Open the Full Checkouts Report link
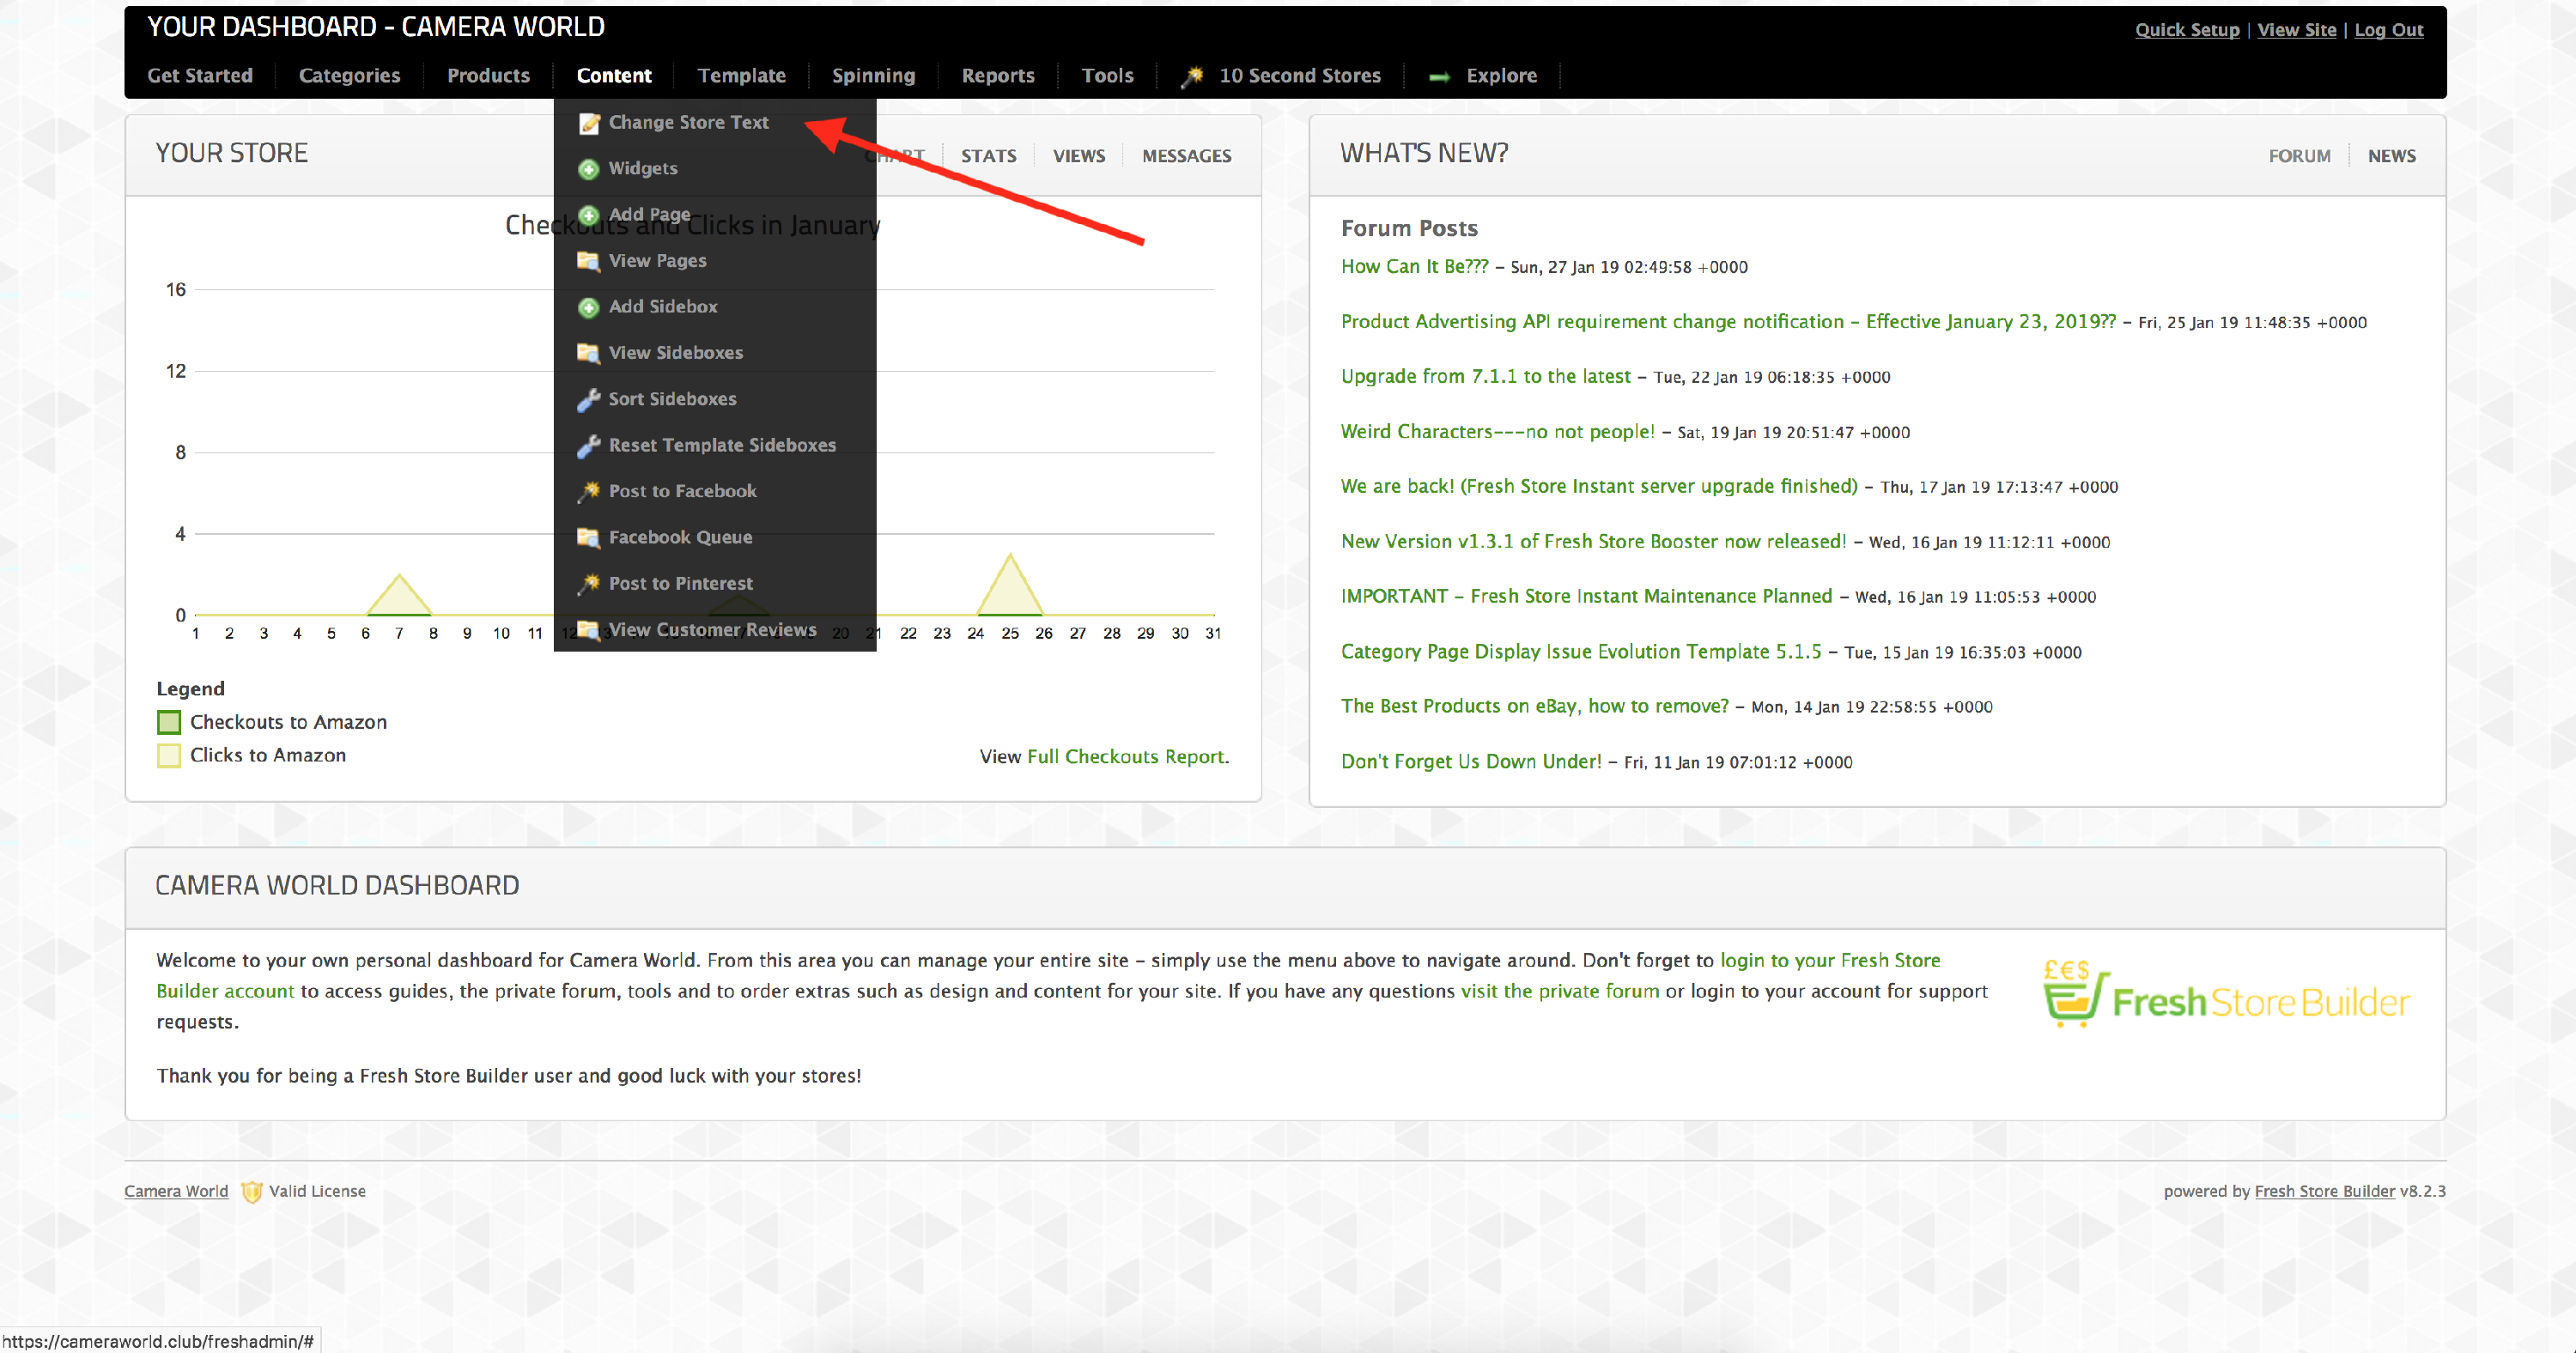 tap(1125, 757)
